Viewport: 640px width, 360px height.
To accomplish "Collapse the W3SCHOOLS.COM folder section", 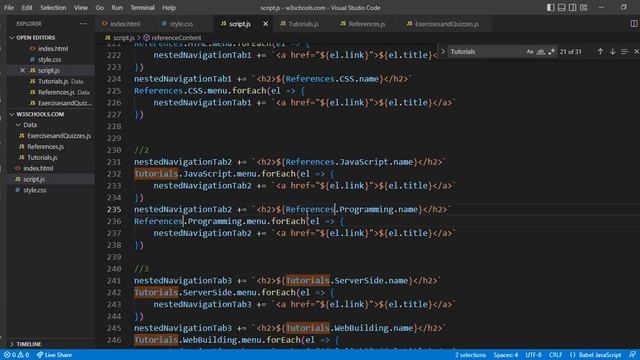I will tap(40, 114).
